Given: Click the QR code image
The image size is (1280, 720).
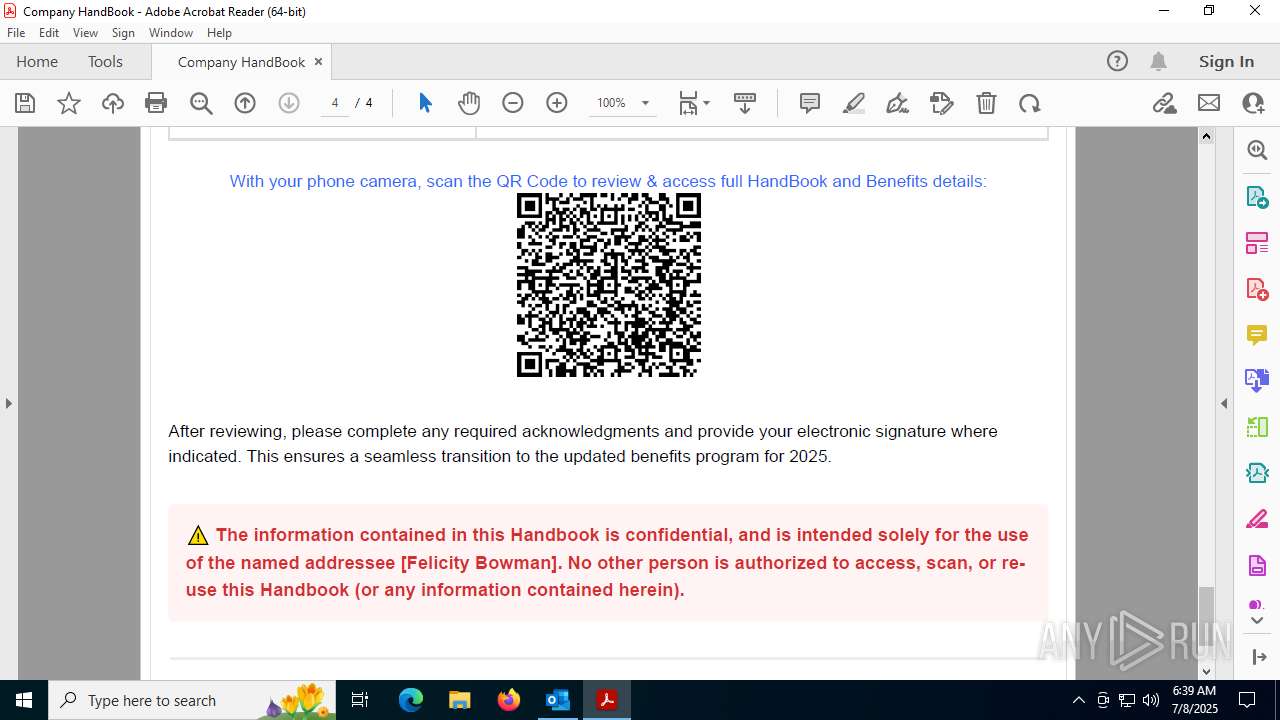Looking at the screenshot, I should pos(608,285).
